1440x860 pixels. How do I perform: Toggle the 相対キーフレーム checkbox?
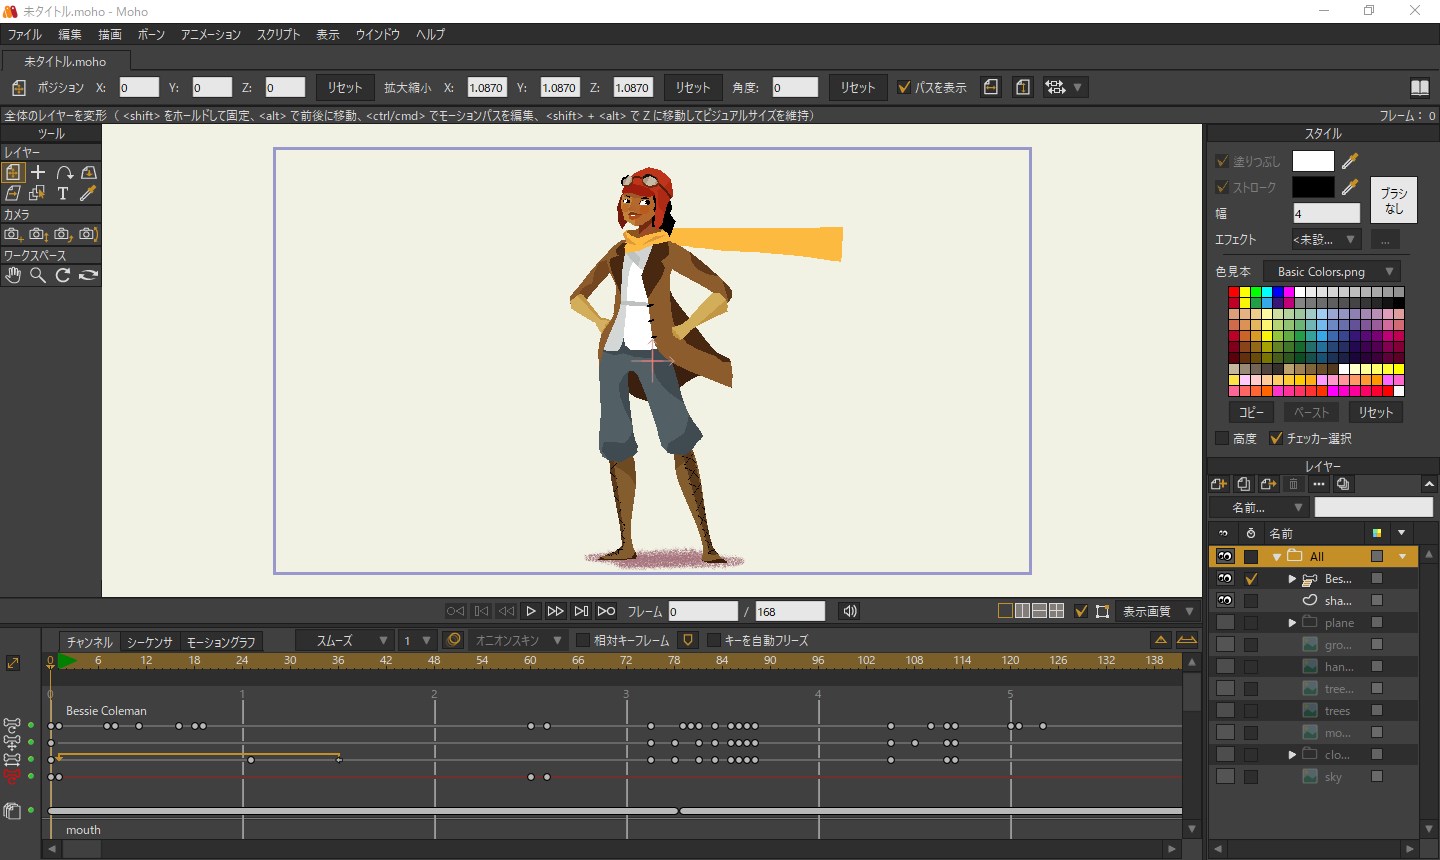(x=583, y=640)
